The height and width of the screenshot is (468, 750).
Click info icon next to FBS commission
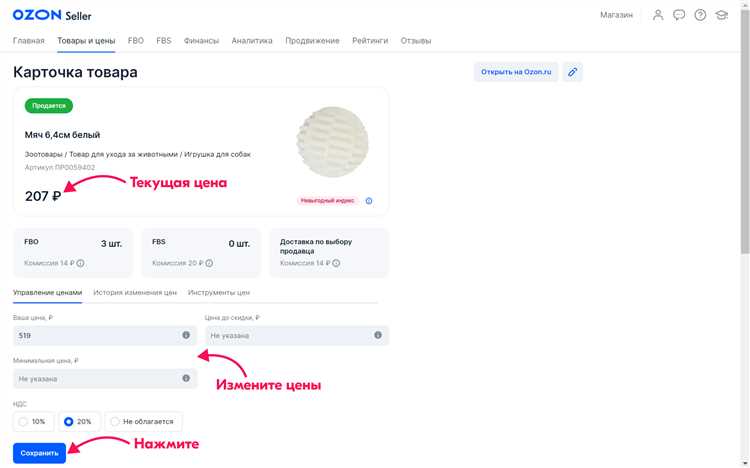pyautogui.click(x=209, y=263)
